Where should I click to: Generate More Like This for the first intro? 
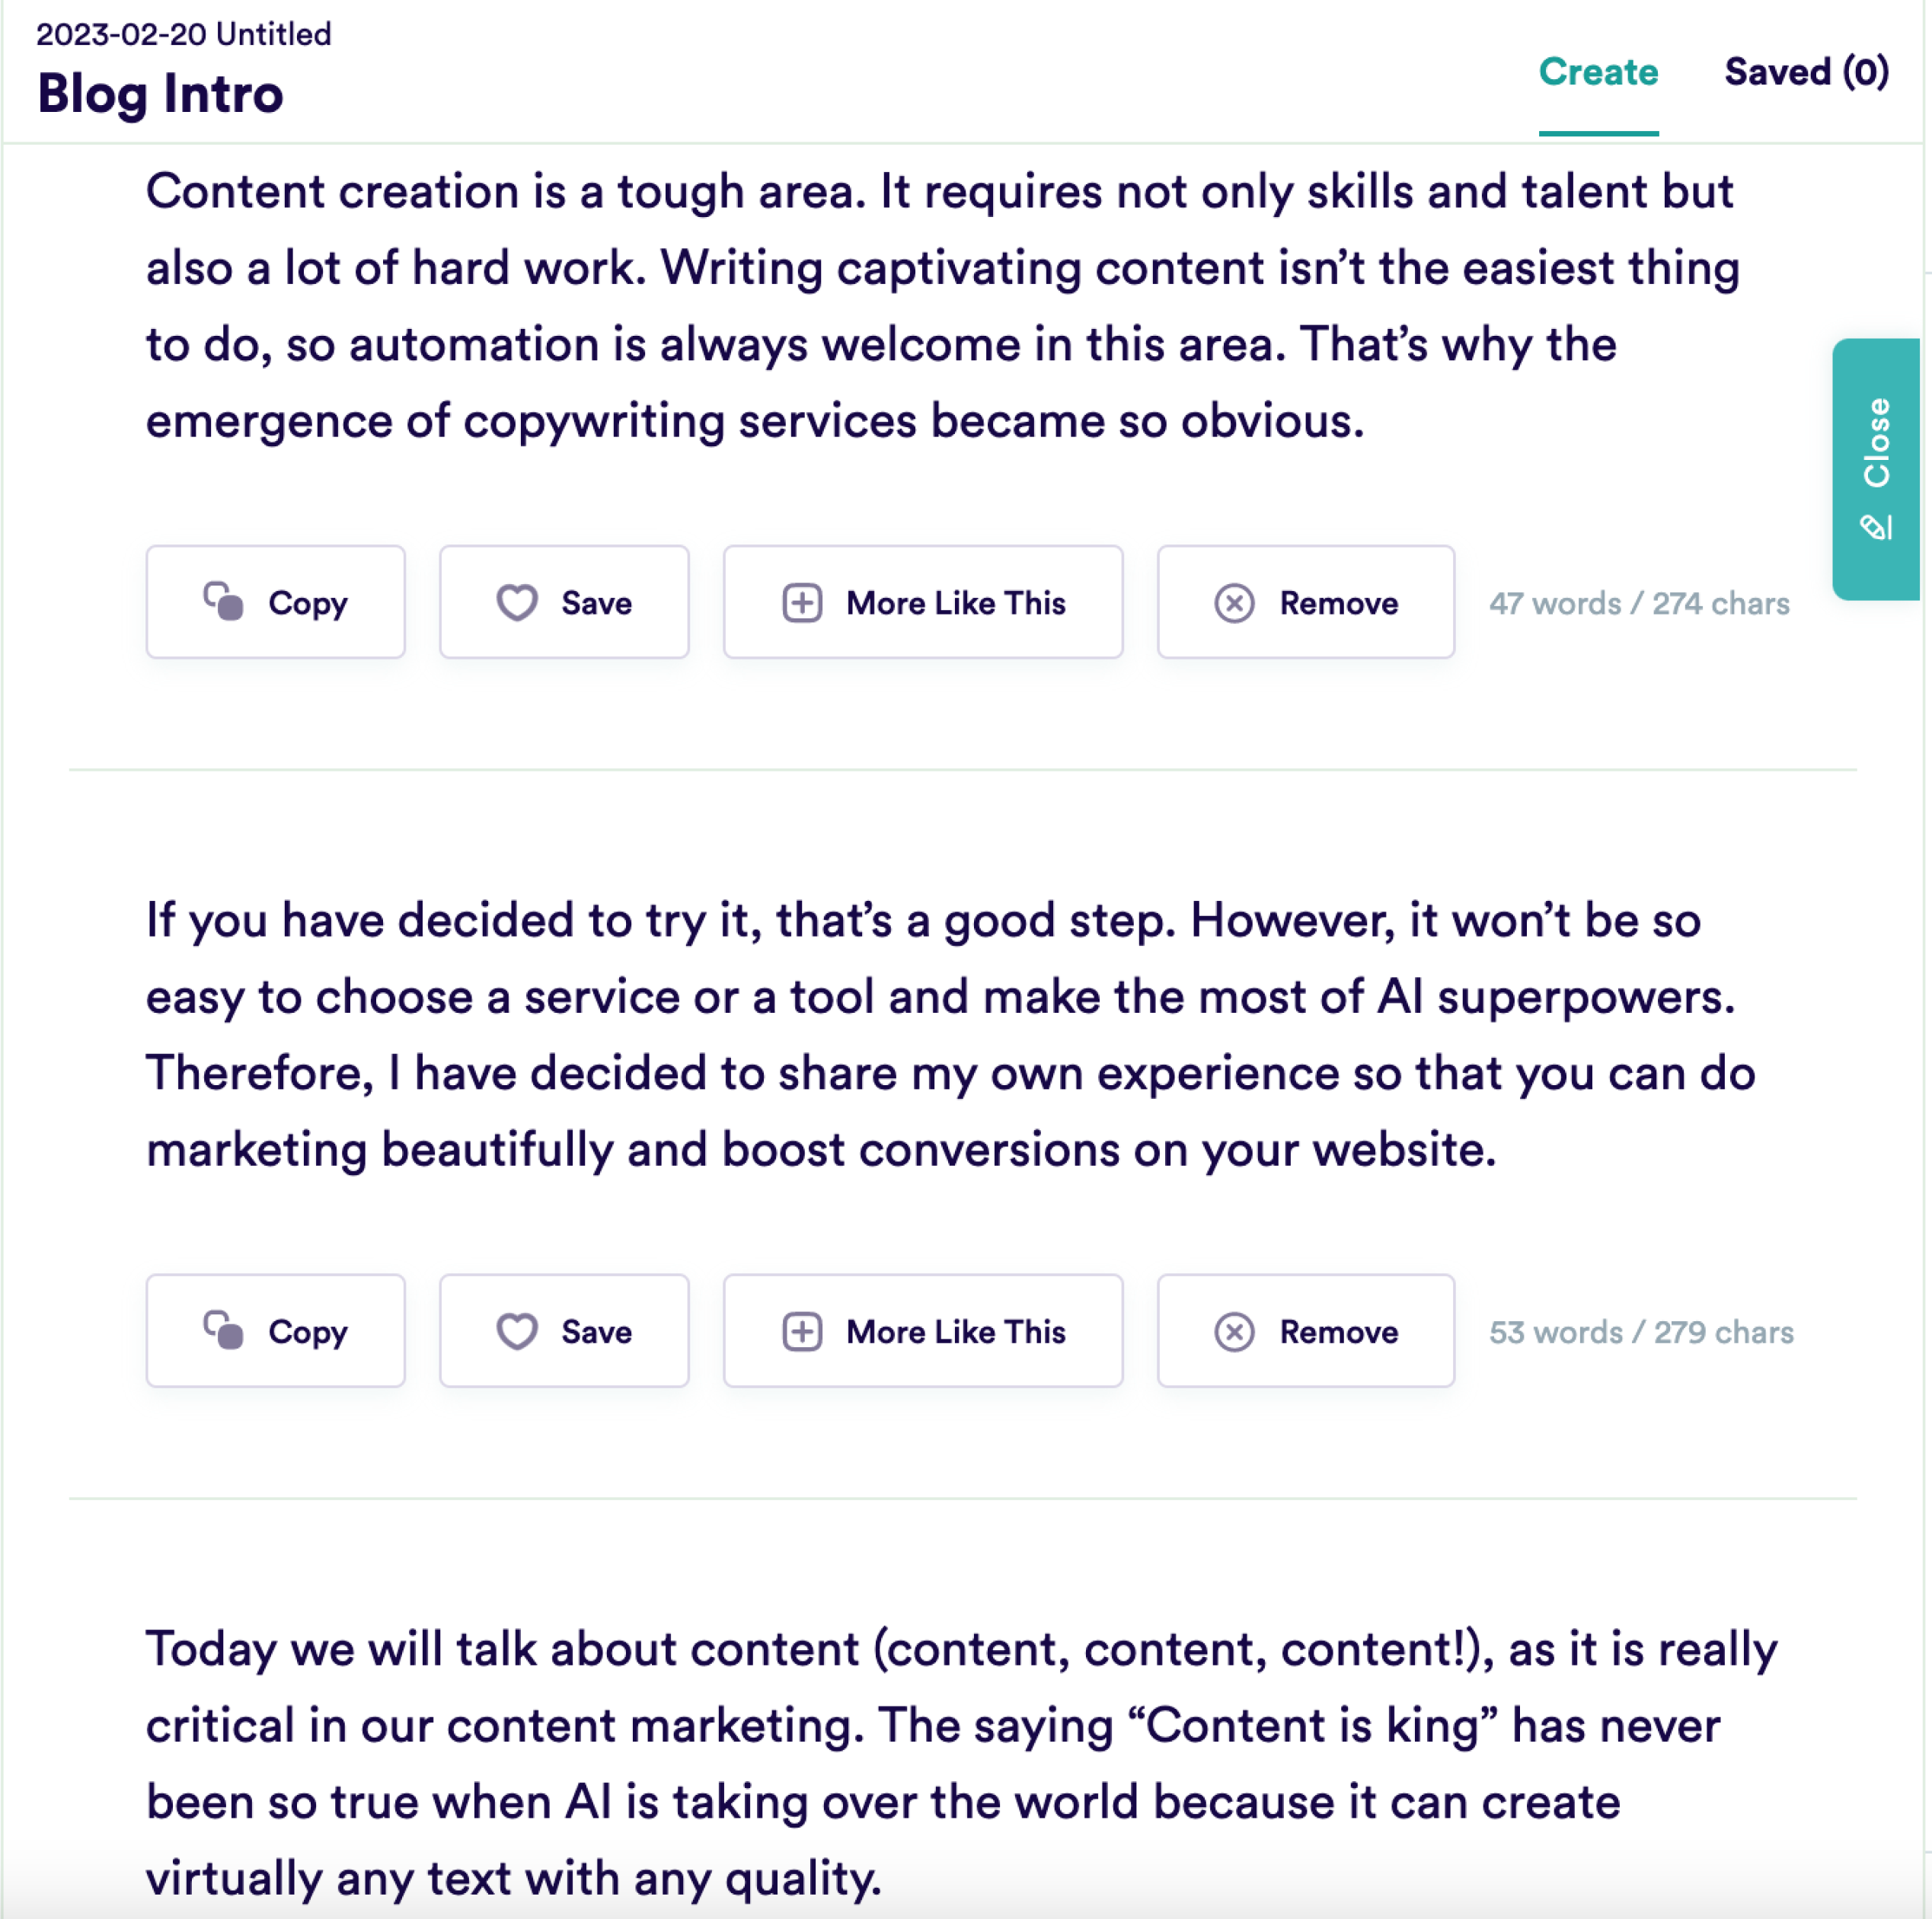(x=923, y=602)
